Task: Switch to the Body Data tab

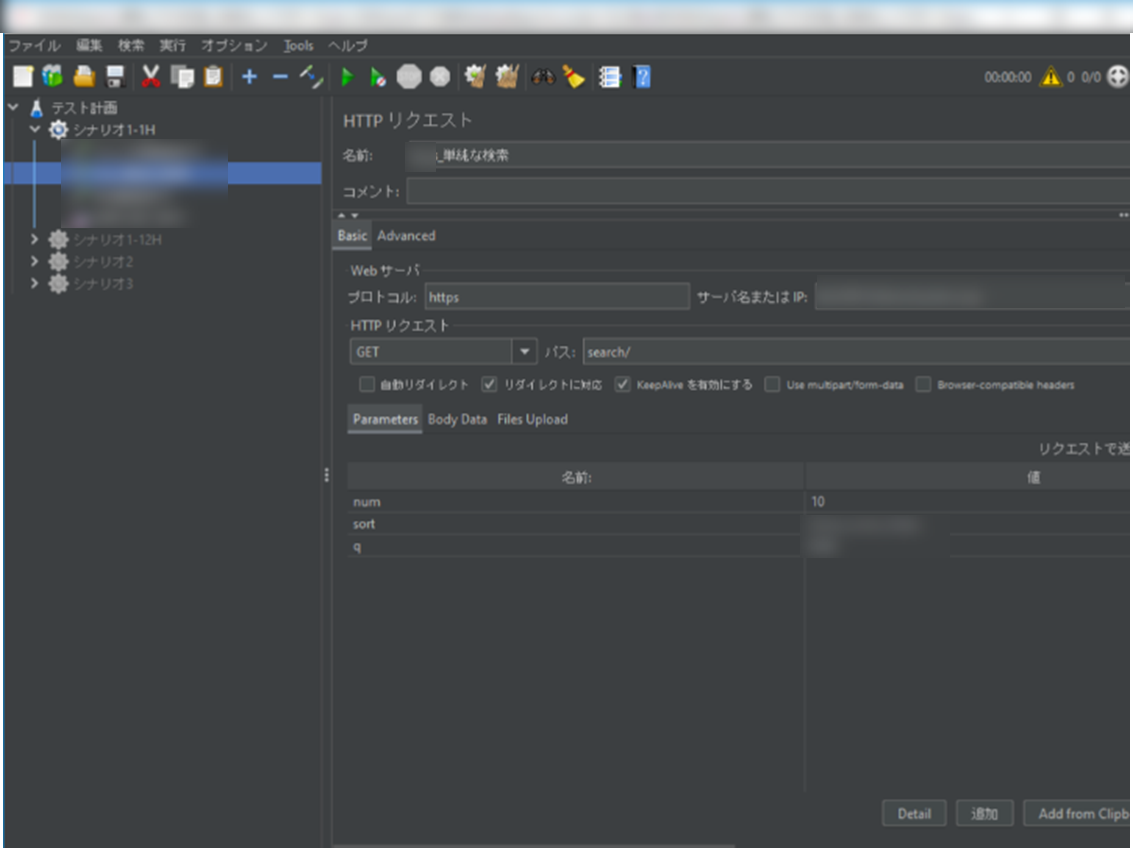Action: point(457,419)
